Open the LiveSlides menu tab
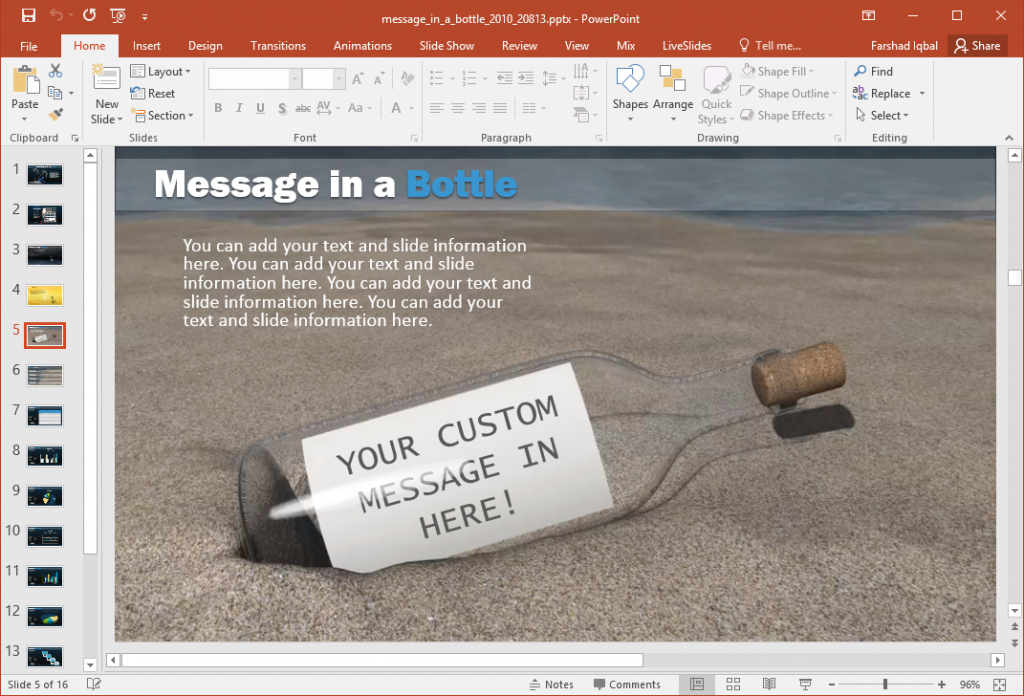The height and width of the screenshot is (696, 1024). (x=684, y=45)
